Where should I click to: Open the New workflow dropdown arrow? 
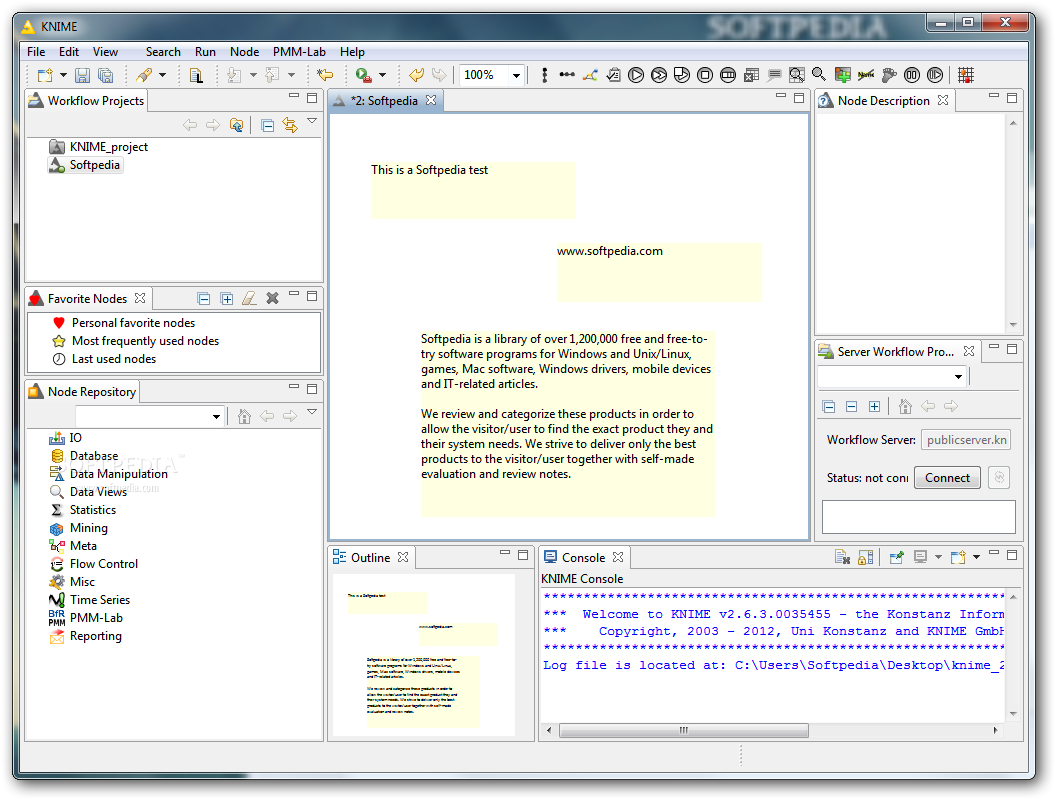click(63, 75)
